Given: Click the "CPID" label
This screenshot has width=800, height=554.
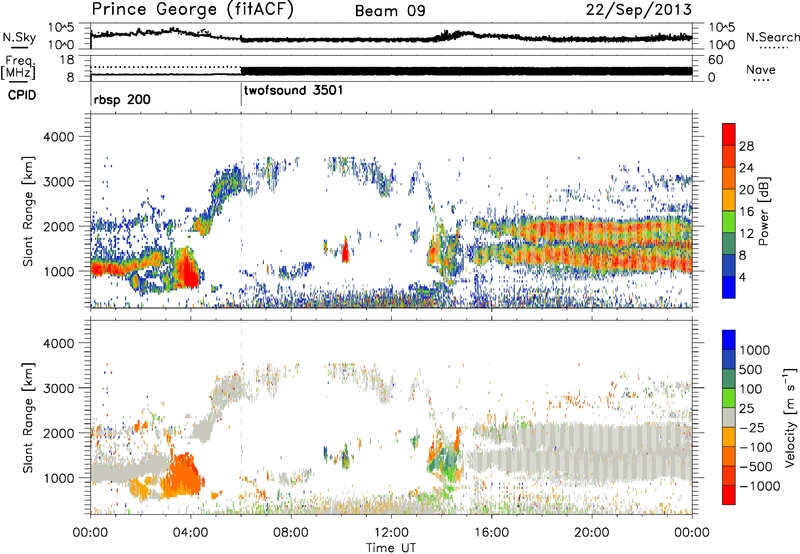Looking at the screenshot, I should (22, 95).
